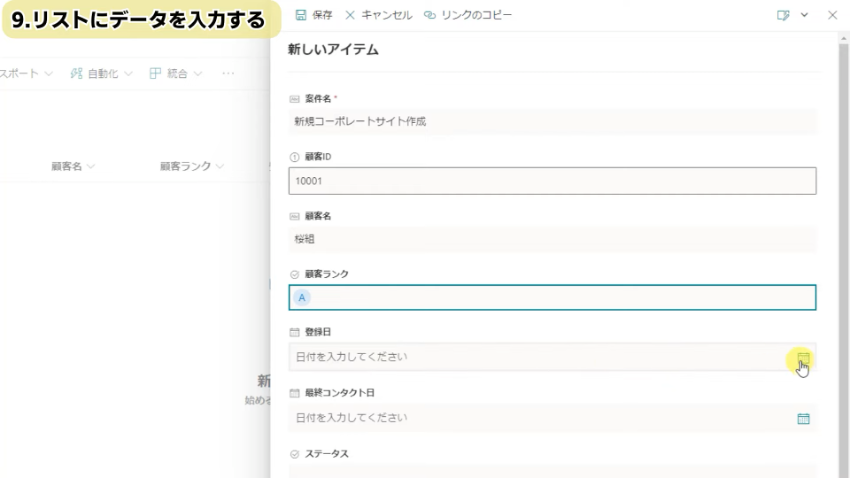Click the edit form icon at top right
The width and height of the screenshot is (850, 478).
[x=783, y=15]
